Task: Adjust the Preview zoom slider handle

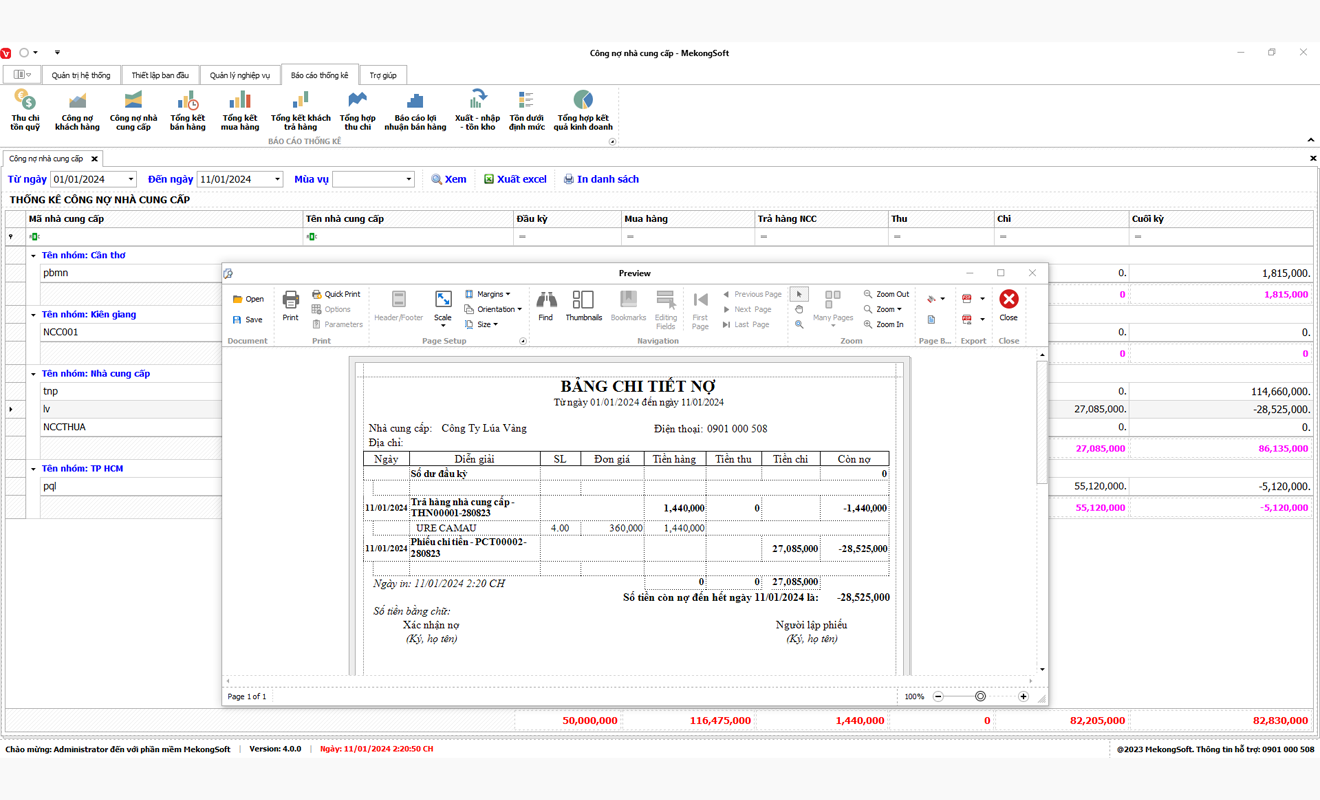Action: tap(980, 696)
